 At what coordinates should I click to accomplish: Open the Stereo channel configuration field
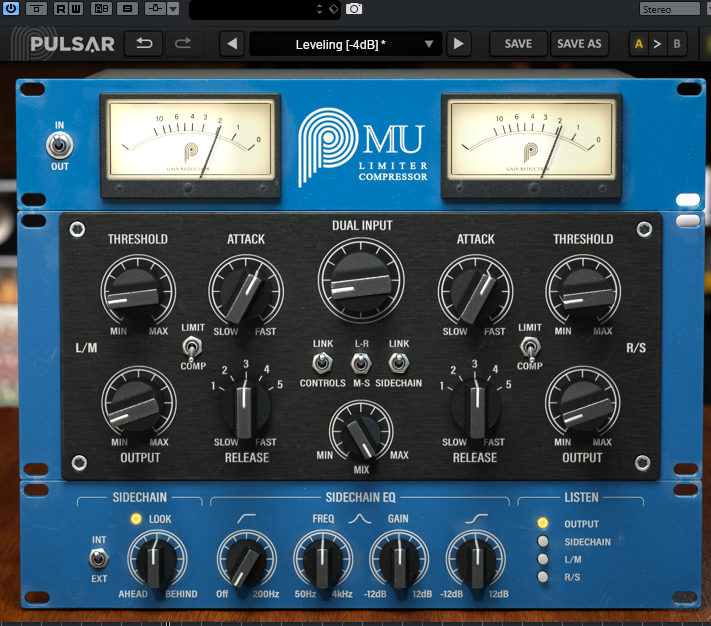pos(670,9)
